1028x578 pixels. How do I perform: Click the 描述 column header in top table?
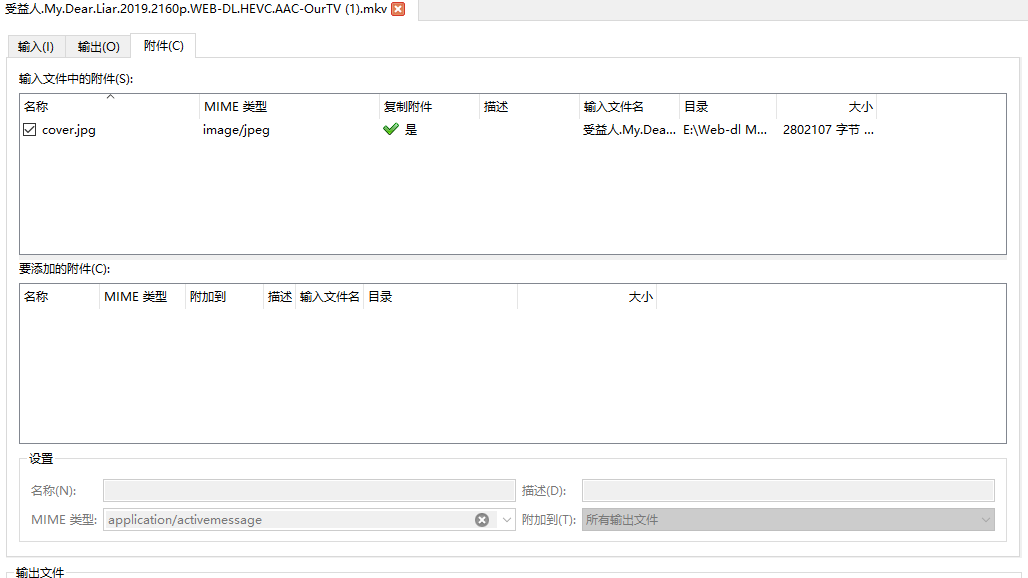coord(530,107)
